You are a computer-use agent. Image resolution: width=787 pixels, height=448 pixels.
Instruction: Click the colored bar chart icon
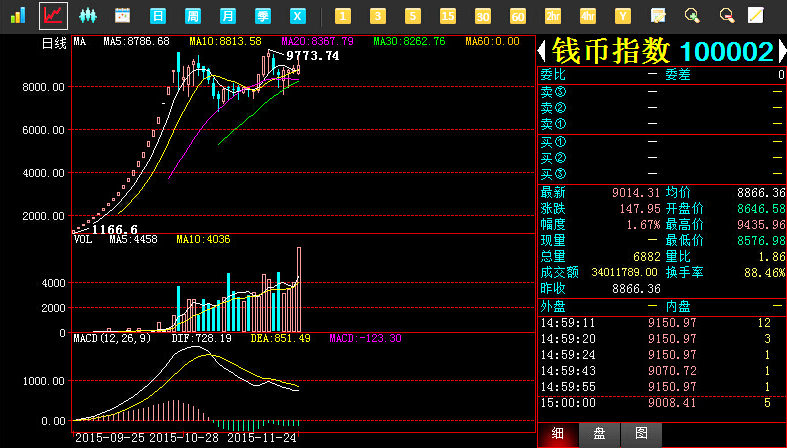pos(18,16)
